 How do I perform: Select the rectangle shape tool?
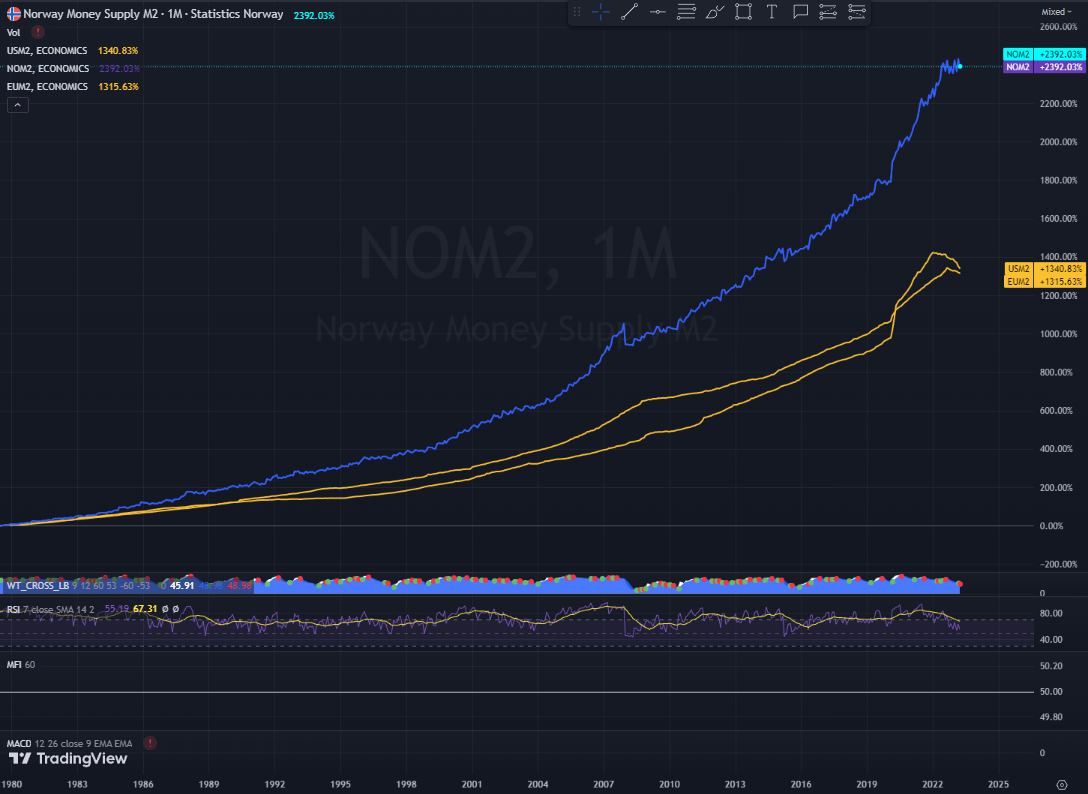tap(743, 12)
